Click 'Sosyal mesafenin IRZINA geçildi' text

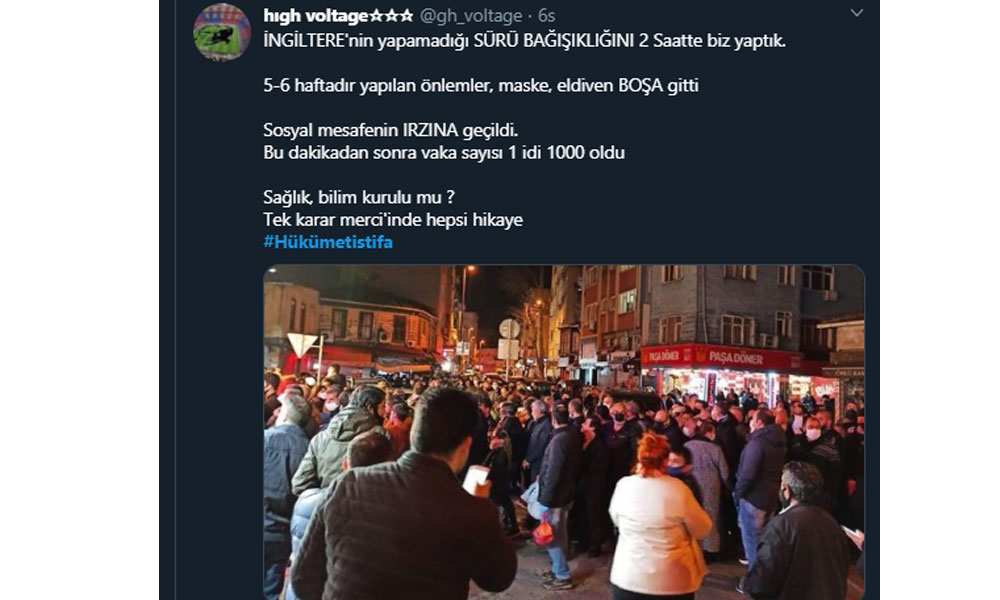(390, 130)
